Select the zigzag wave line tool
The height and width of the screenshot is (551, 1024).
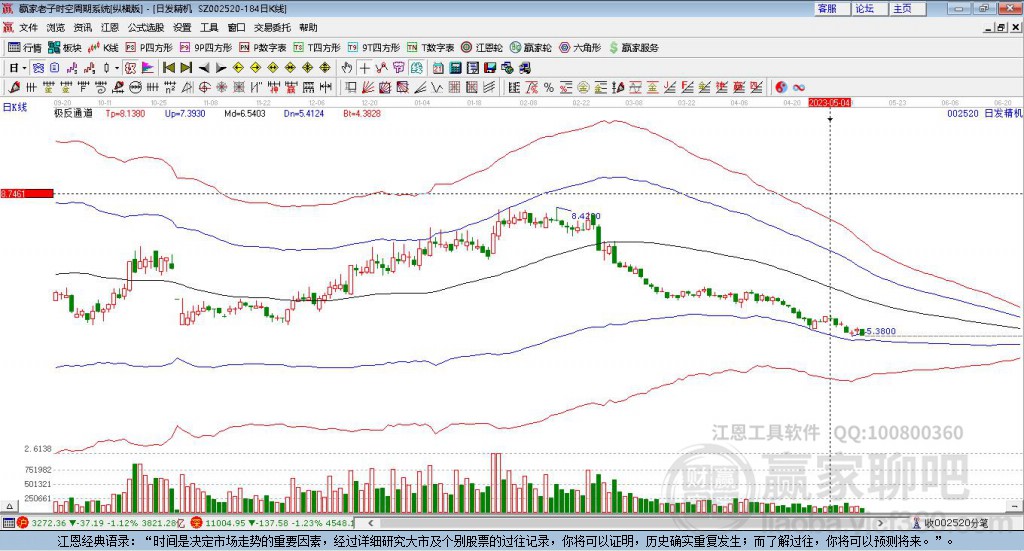(436, 87)
